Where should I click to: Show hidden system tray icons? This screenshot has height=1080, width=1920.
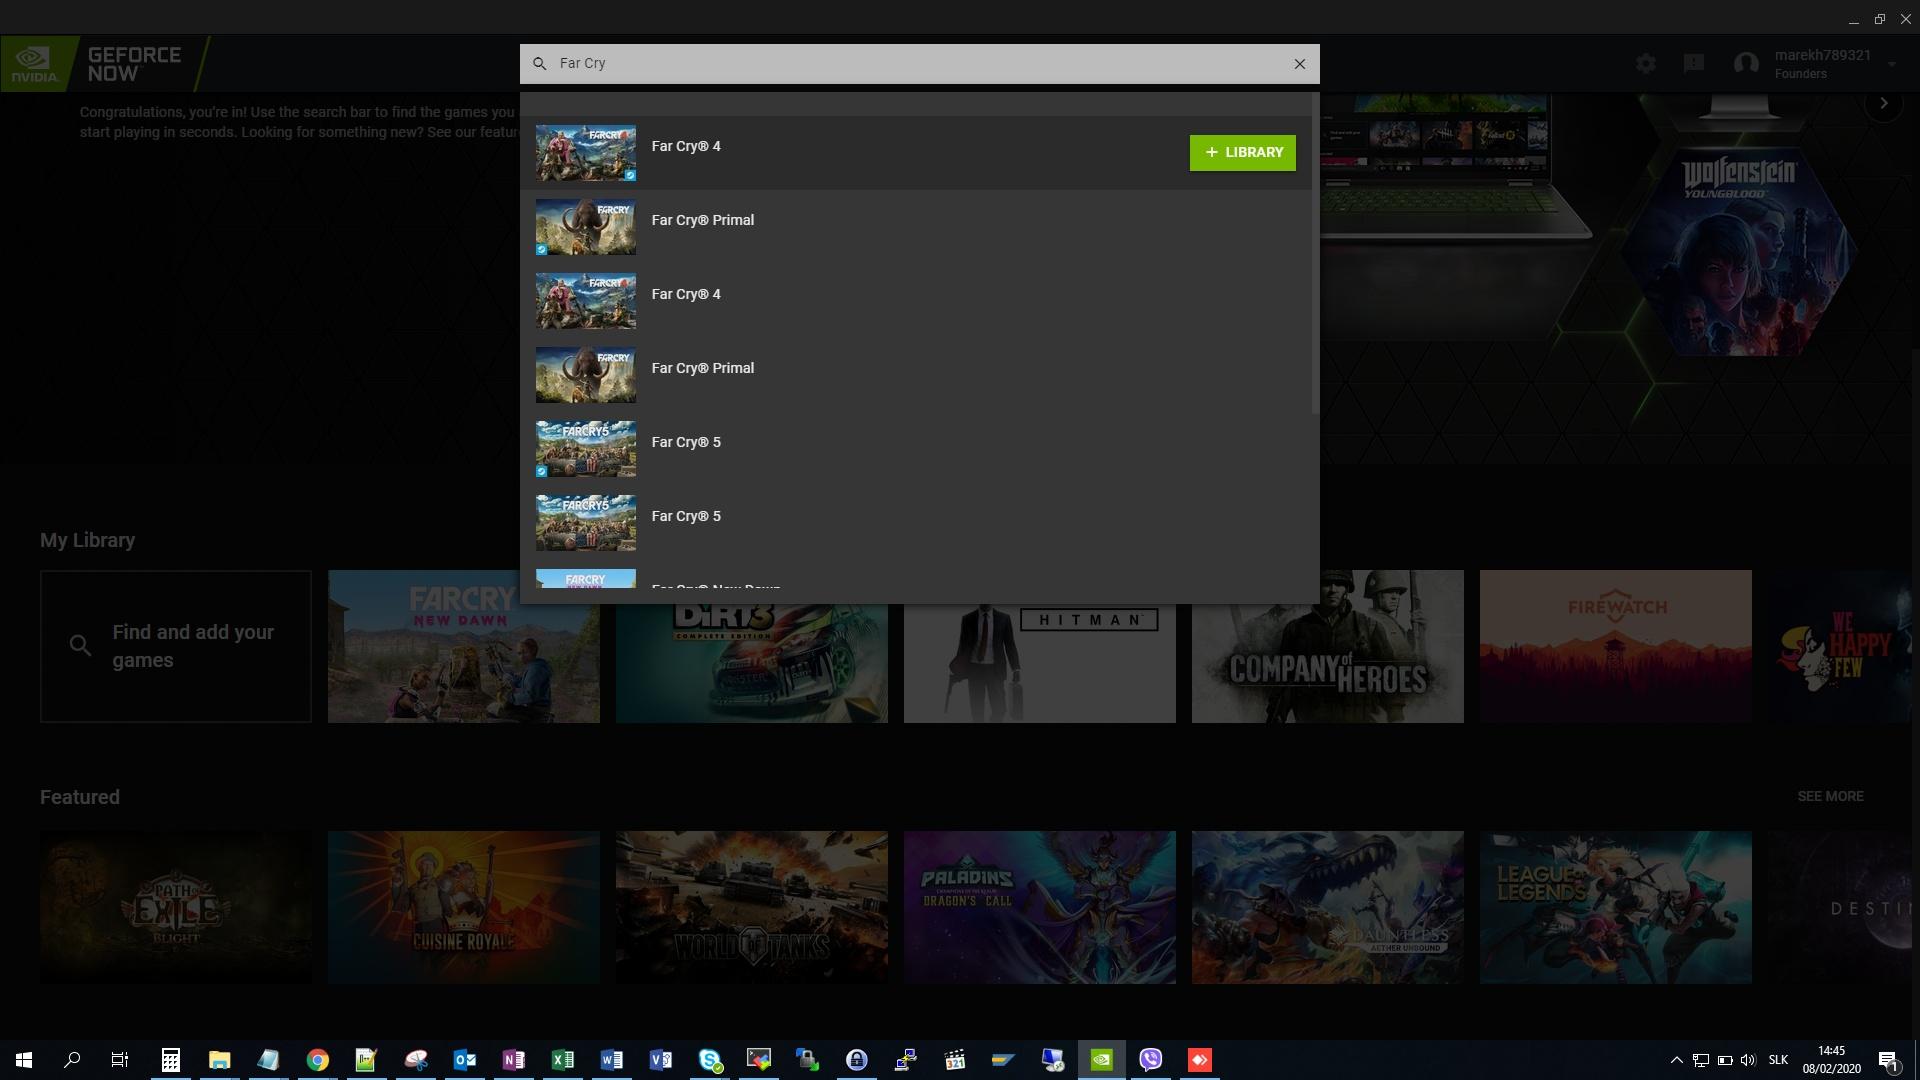click(1676, 1060)
